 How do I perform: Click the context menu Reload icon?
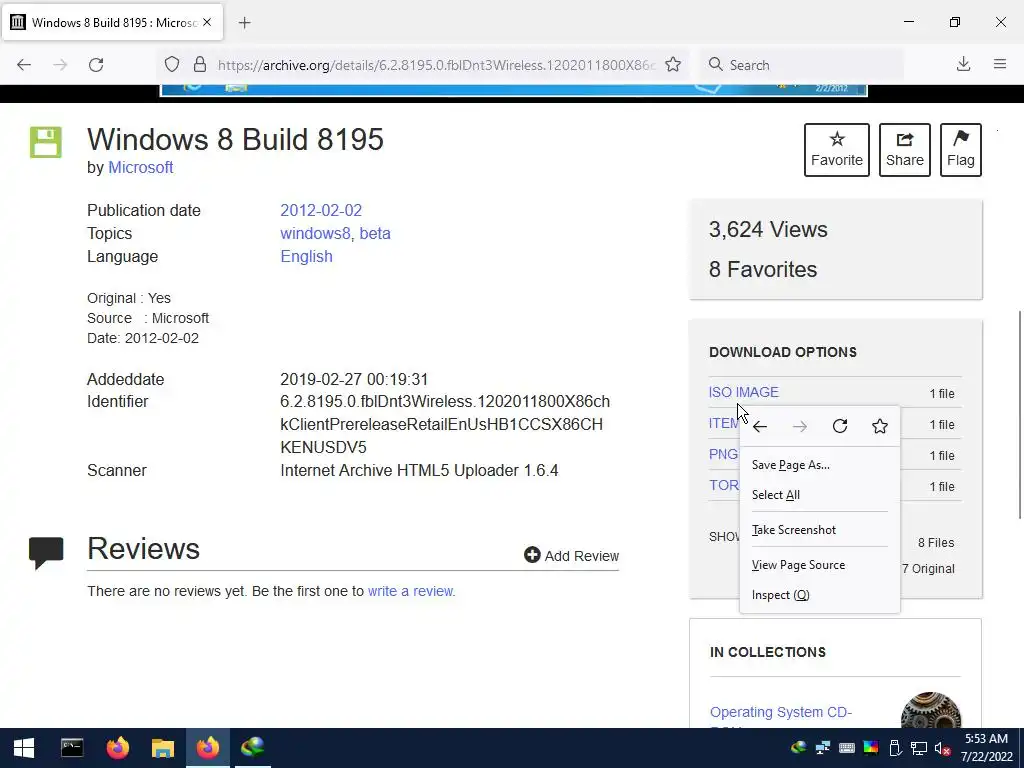(840, 426)
